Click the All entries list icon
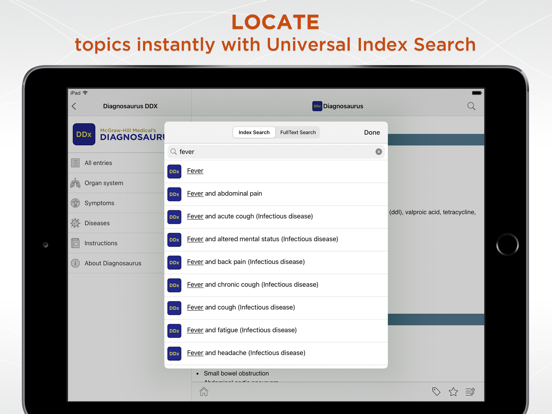Screen dimensions: 552x414 [x=75, y=163]
